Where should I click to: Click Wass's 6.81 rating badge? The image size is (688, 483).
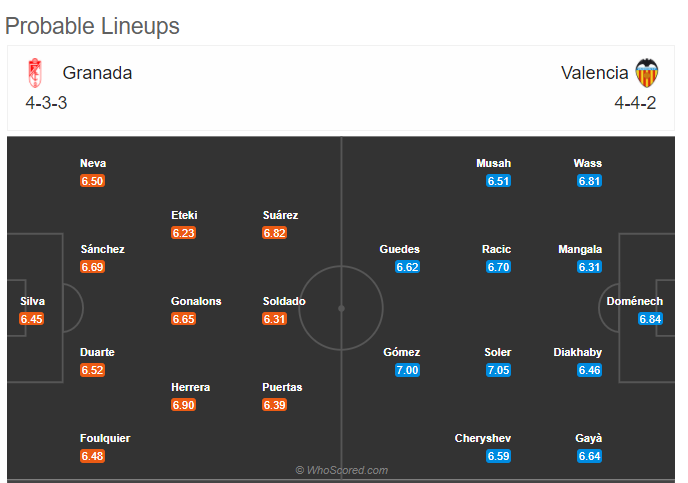(589, 181)
